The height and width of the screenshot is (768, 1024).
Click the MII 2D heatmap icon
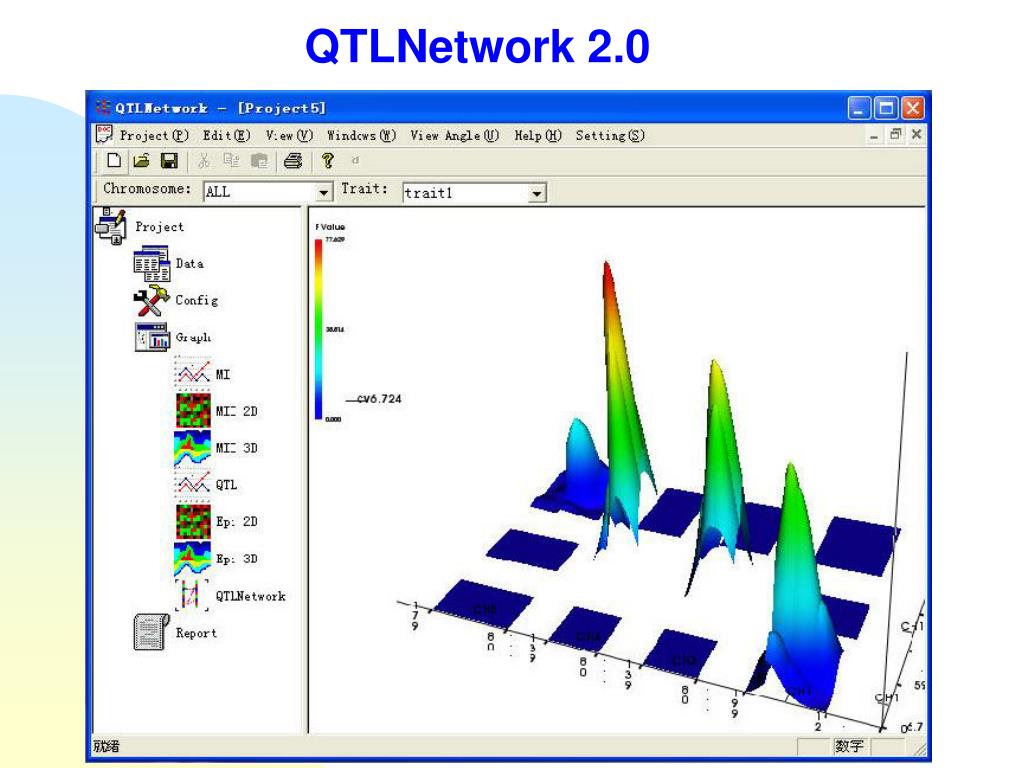193,411
